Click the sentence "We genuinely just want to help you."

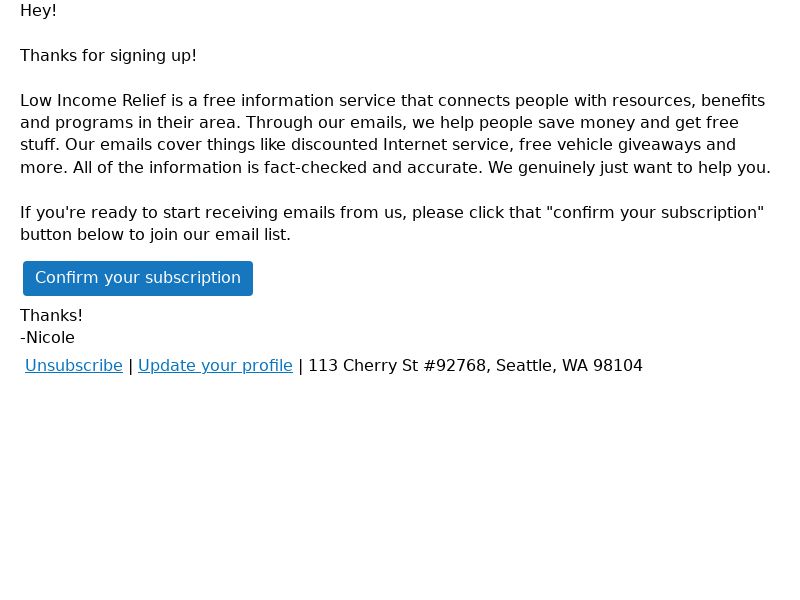click(x=629, y=167)
